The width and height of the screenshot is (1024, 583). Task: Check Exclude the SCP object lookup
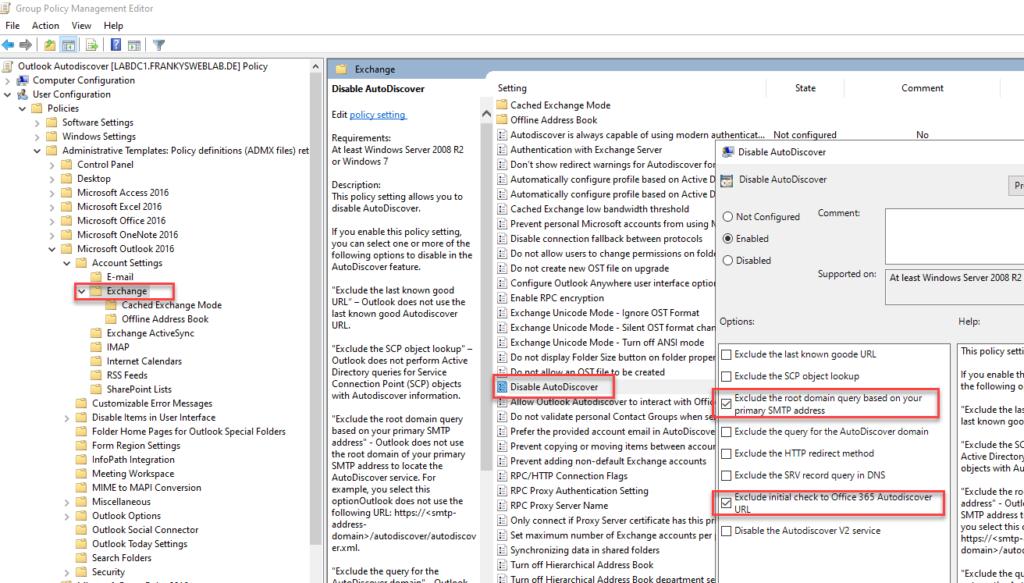coord(726,377)
